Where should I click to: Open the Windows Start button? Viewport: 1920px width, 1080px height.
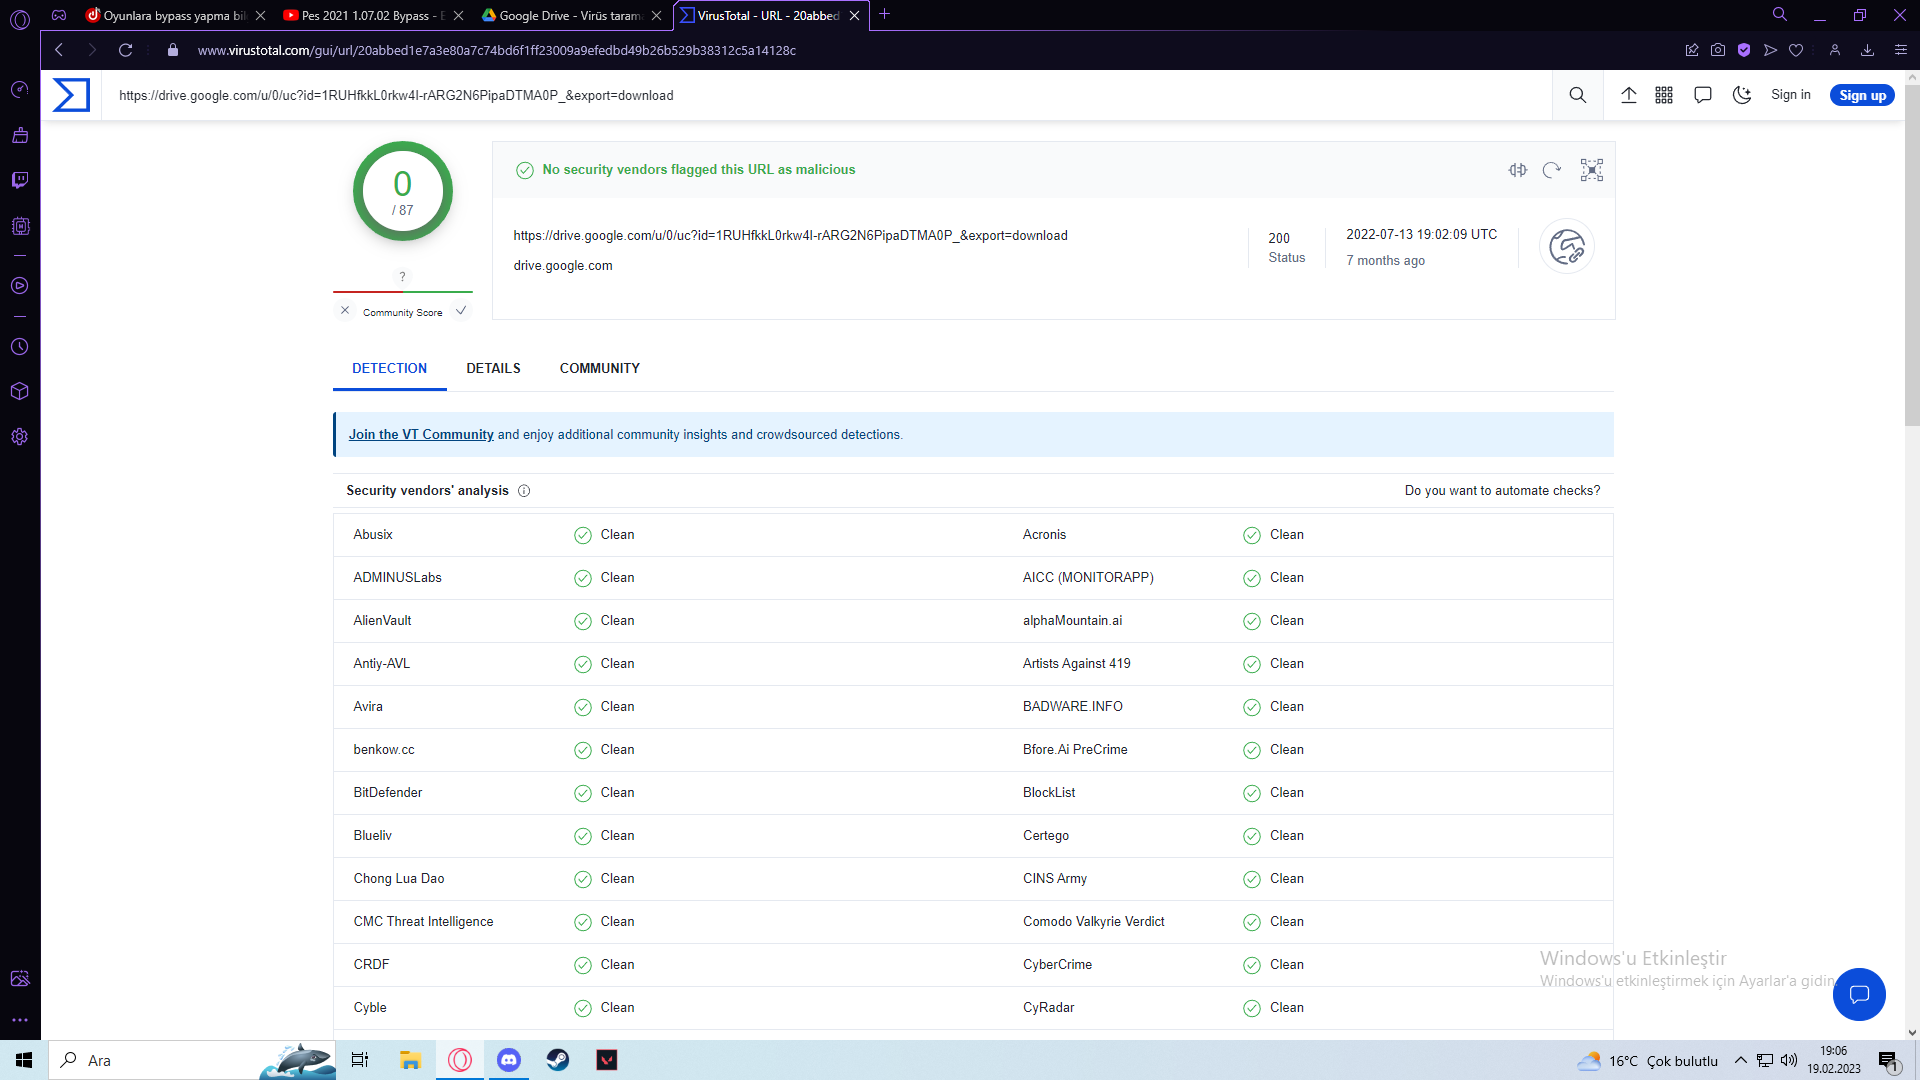click(x=24, y=1060)
